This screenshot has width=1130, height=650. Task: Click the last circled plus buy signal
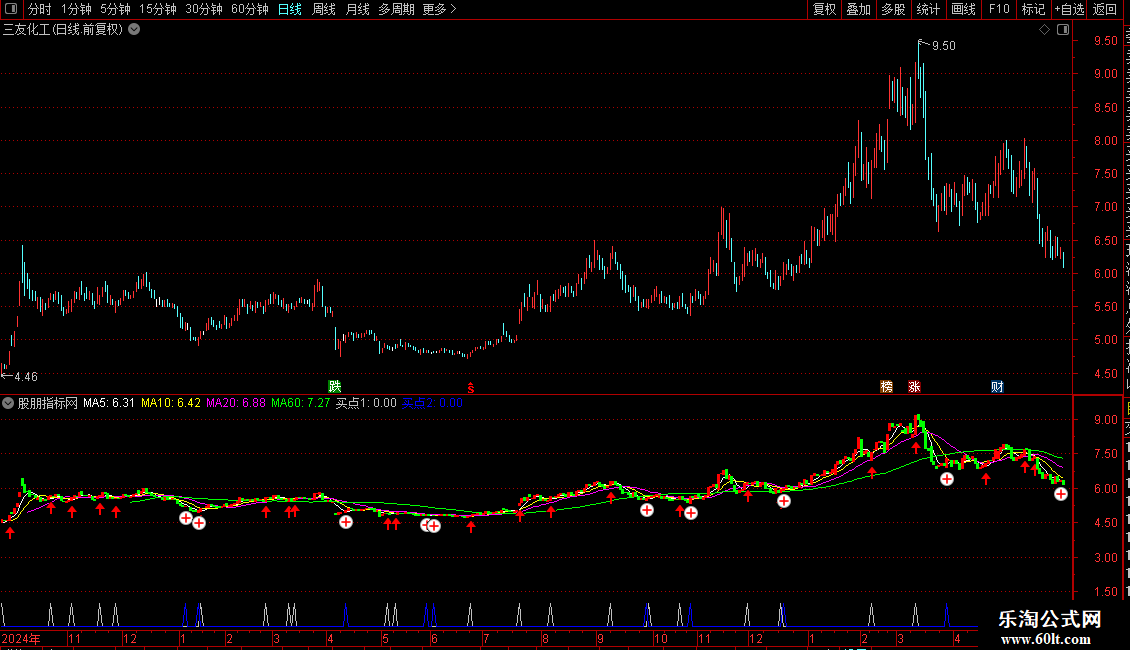(x=1061, y=494)
